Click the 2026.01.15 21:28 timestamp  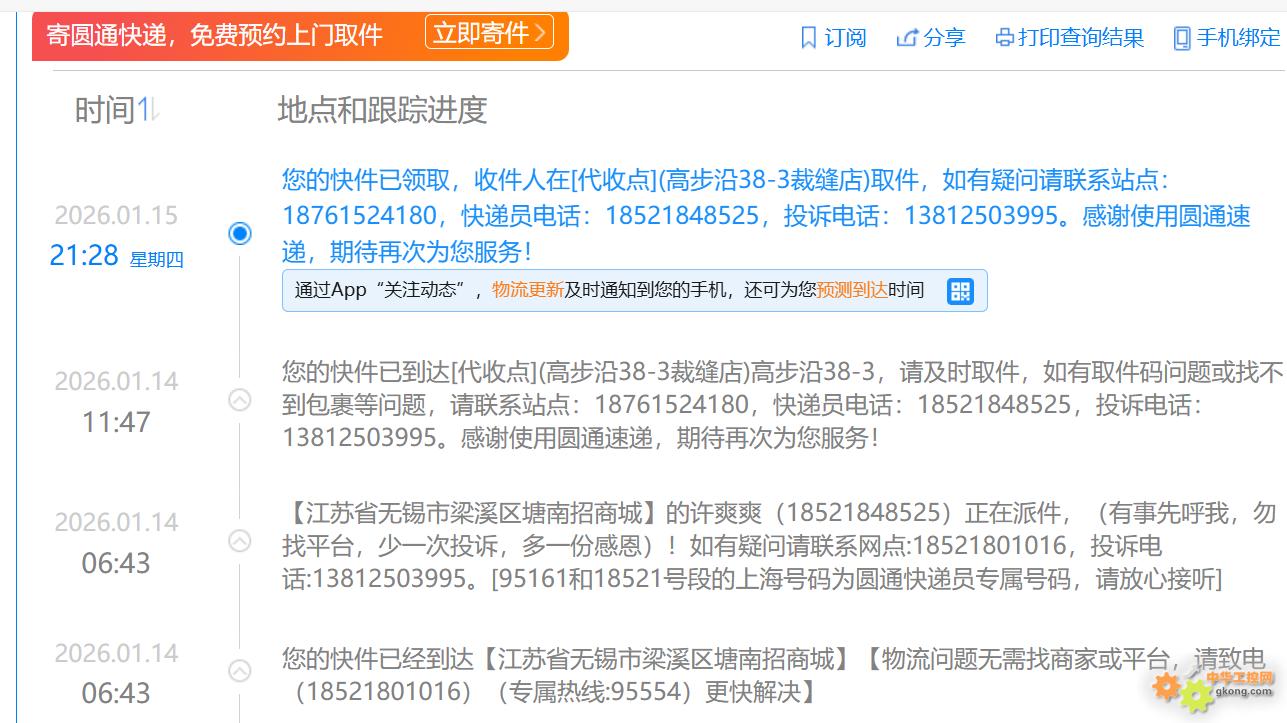pyautogui.click(x=116, y=236)
